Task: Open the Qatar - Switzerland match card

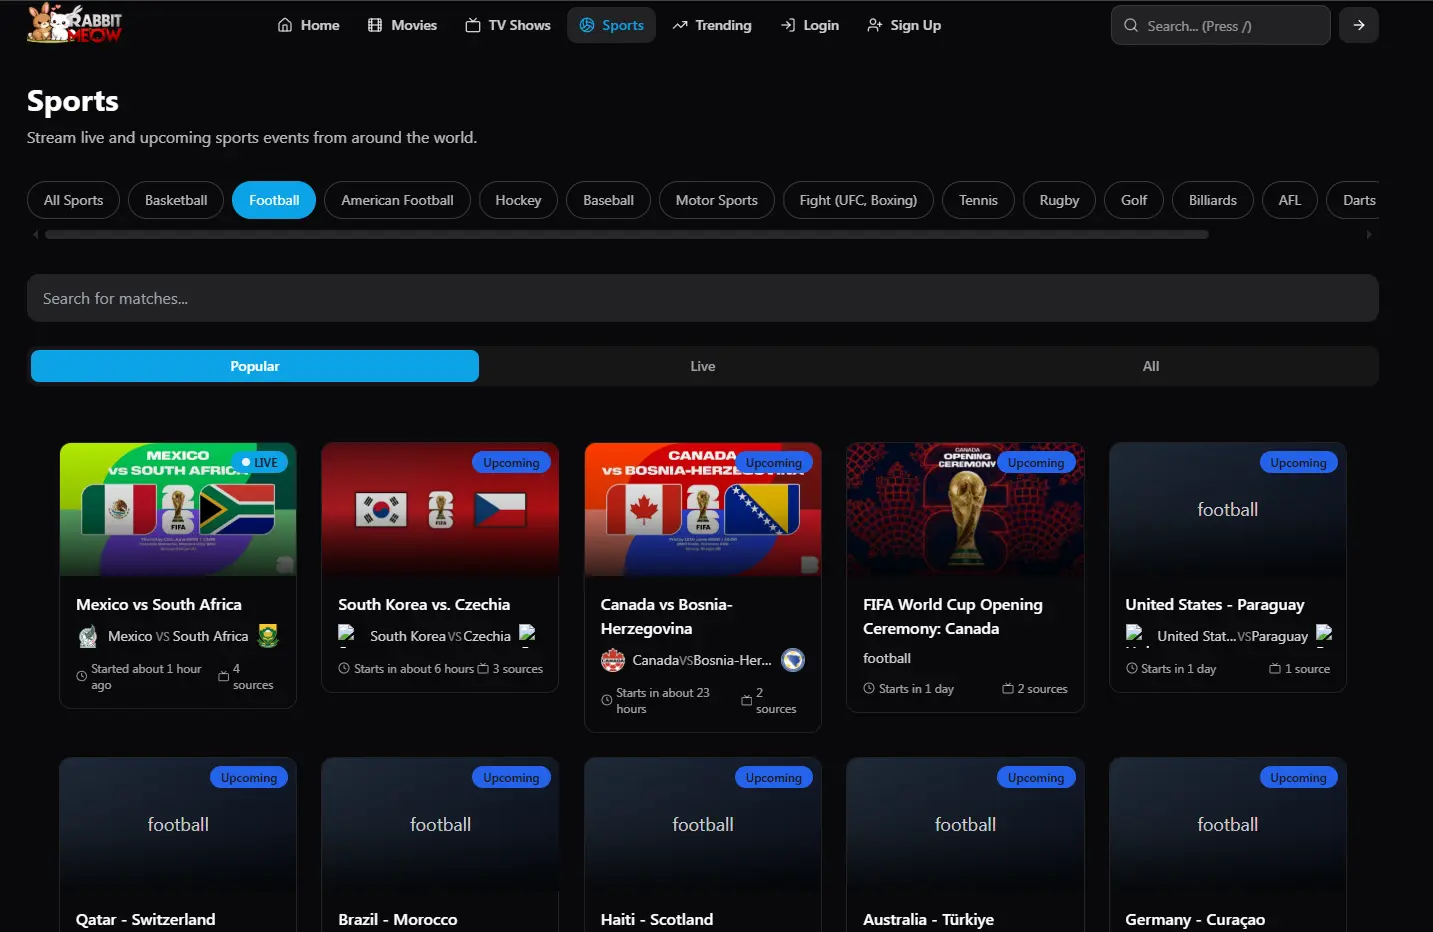Action: 178,845
